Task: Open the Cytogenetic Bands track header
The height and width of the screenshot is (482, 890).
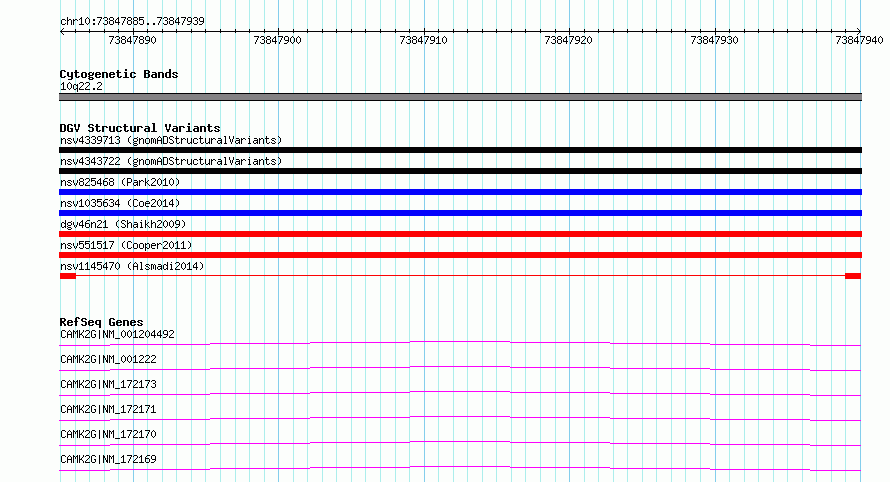Action: [x=119, y=74]
